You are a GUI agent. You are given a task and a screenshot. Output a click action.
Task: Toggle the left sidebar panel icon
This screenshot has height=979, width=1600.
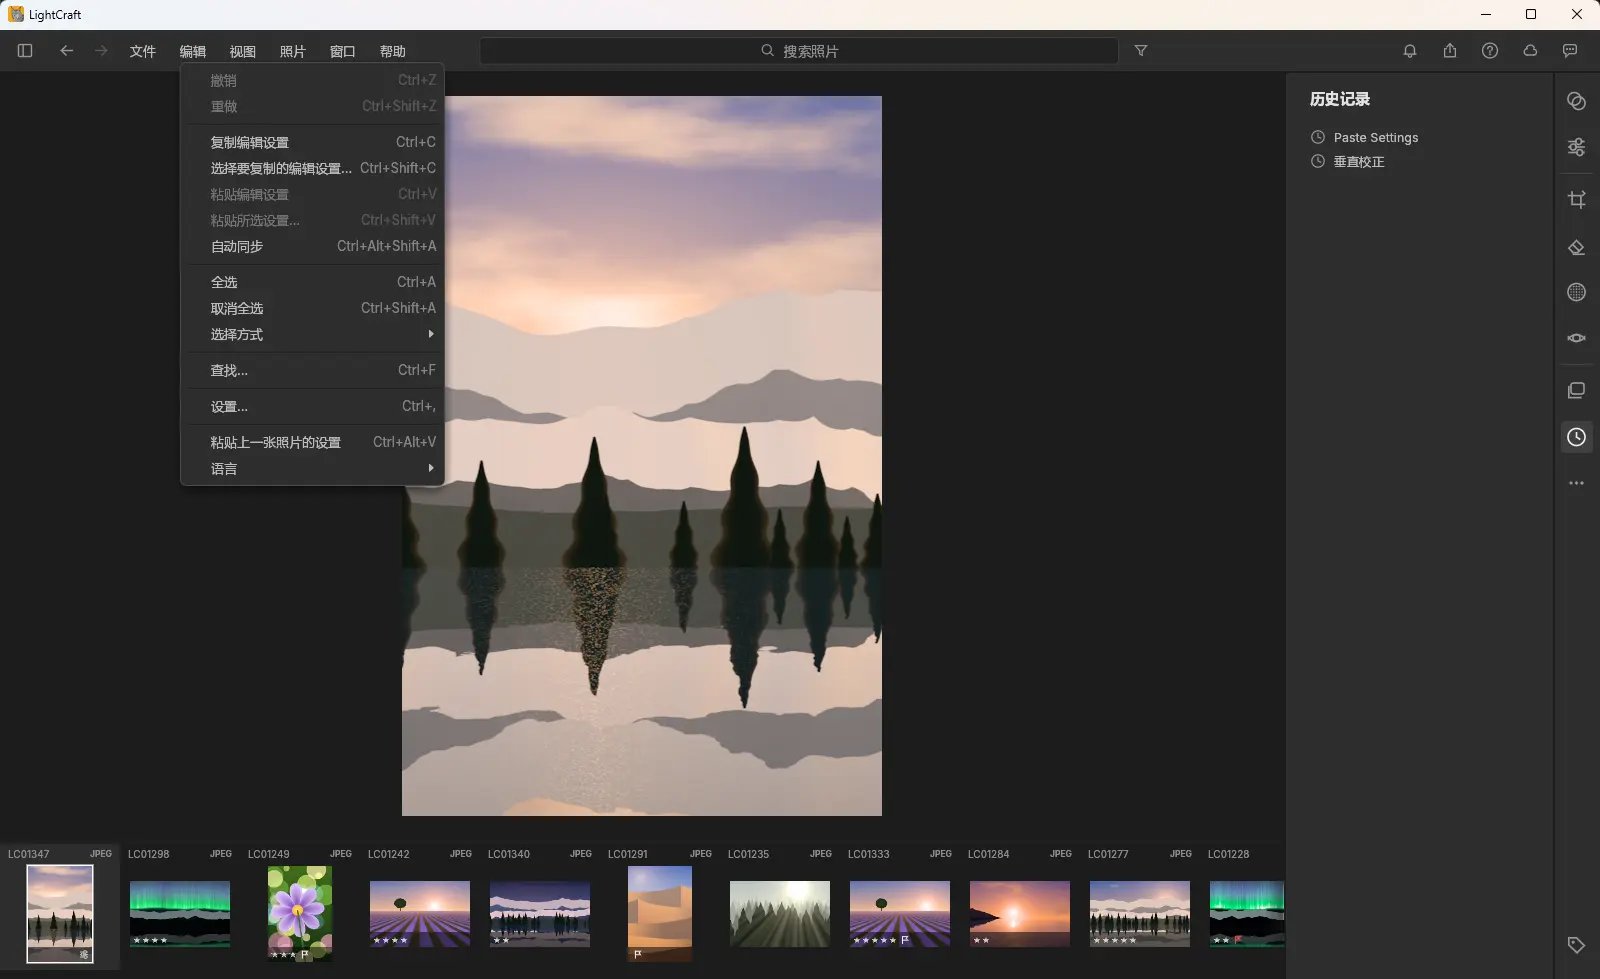pos(25,51)
